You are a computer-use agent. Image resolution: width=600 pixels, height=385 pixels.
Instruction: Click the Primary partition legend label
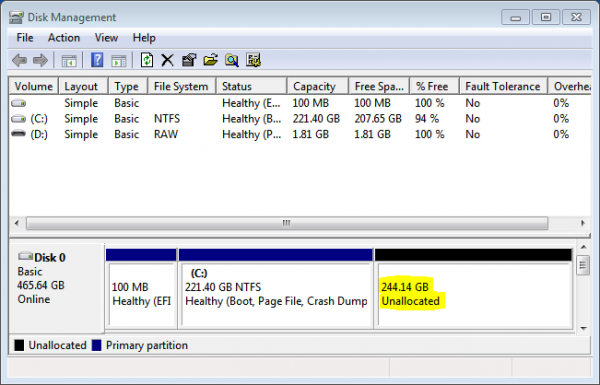point(147,346)
